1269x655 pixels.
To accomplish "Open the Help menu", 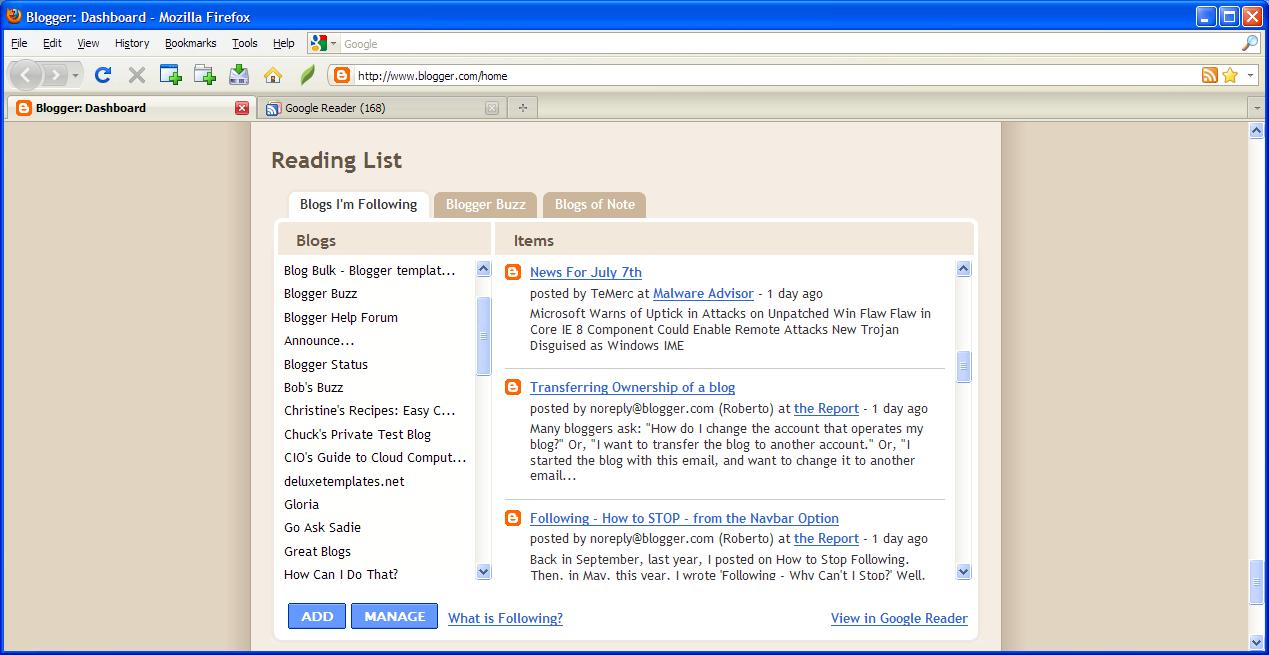I will (284, 43).
